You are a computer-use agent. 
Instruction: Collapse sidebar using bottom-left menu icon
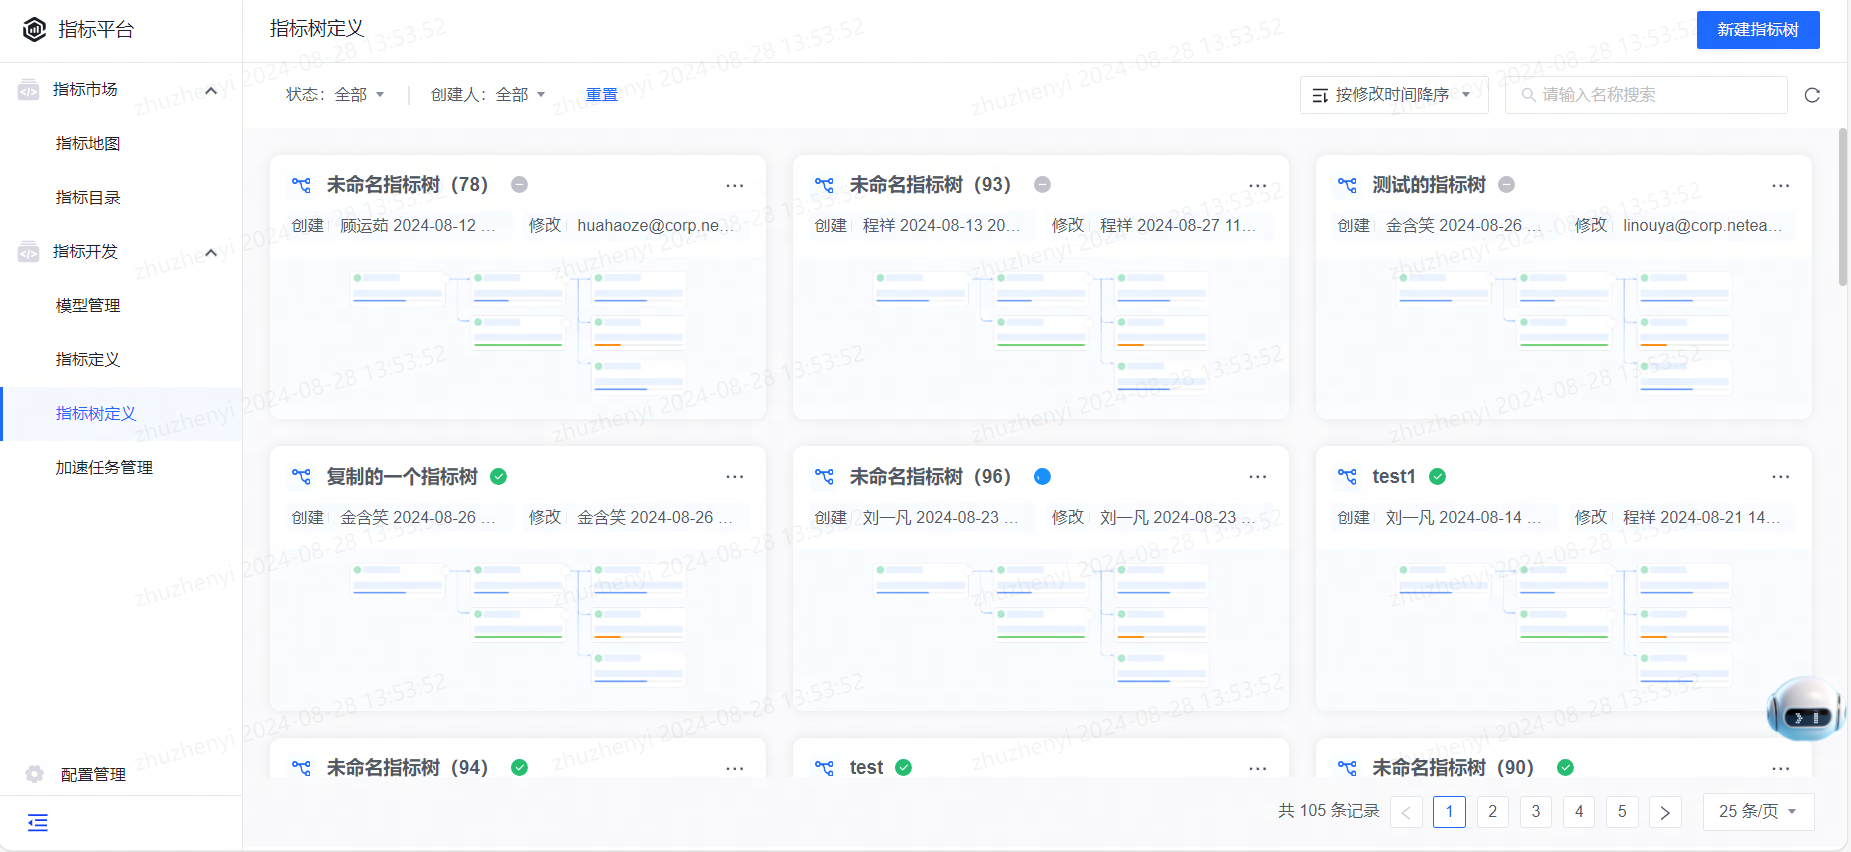(38, 823)
